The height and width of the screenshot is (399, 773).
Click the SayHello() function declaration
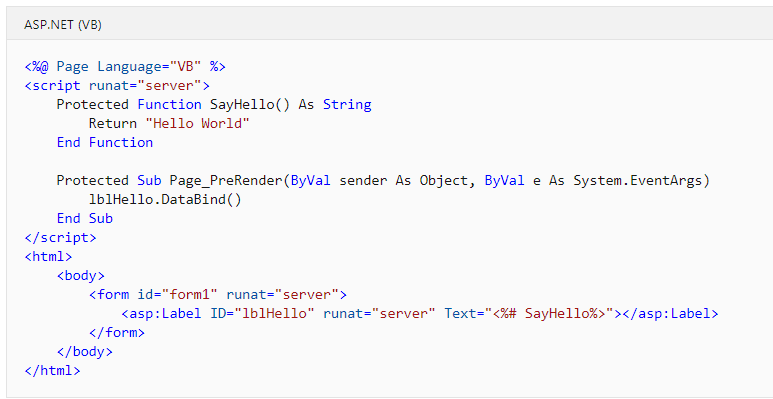tap(214, 105)
